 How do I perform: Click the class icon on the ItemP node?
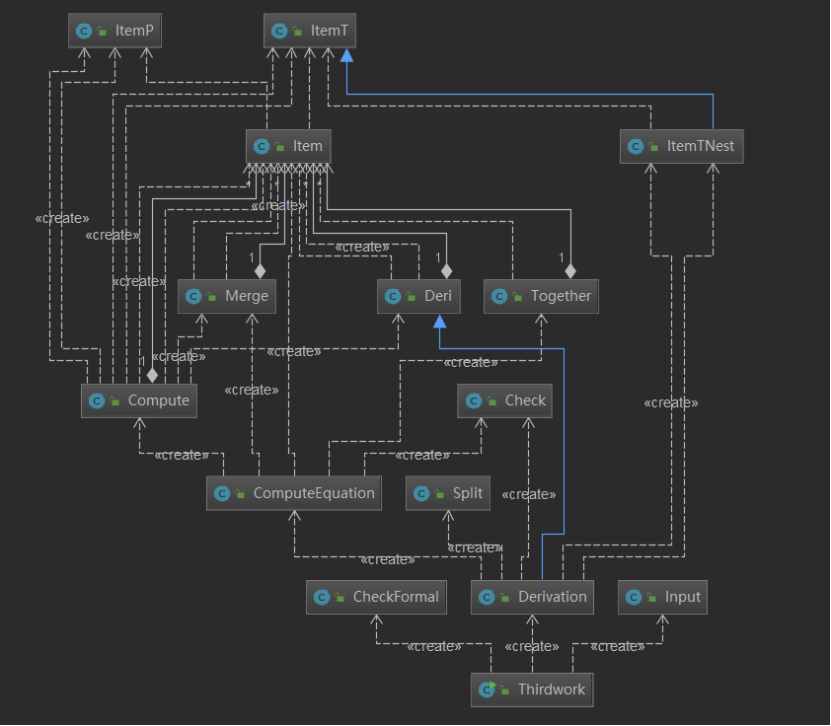pyautogui.click(x=84, y=31)
